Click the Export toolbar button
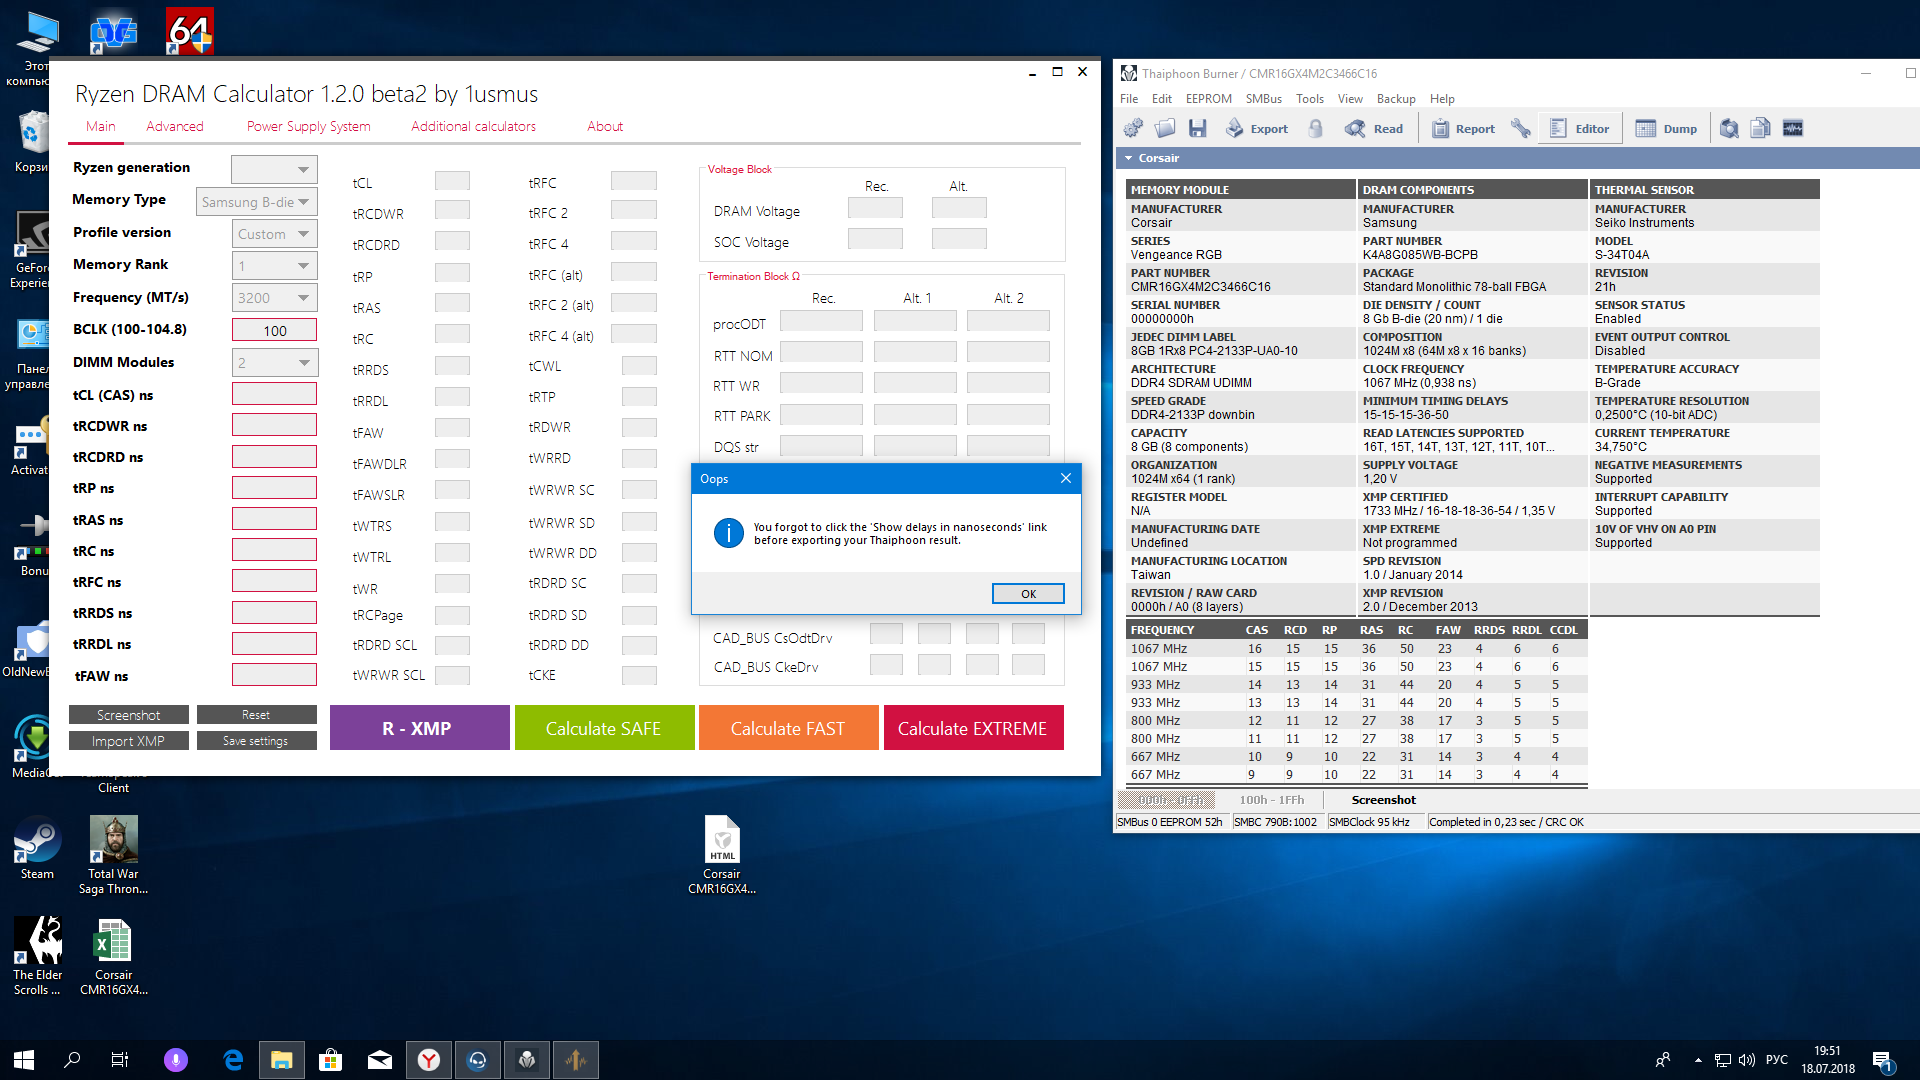 [x=1257, y=128]
